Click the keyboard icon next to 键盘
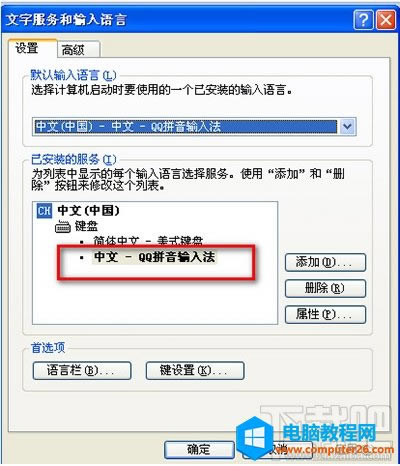400x466 pixels. 63,227
